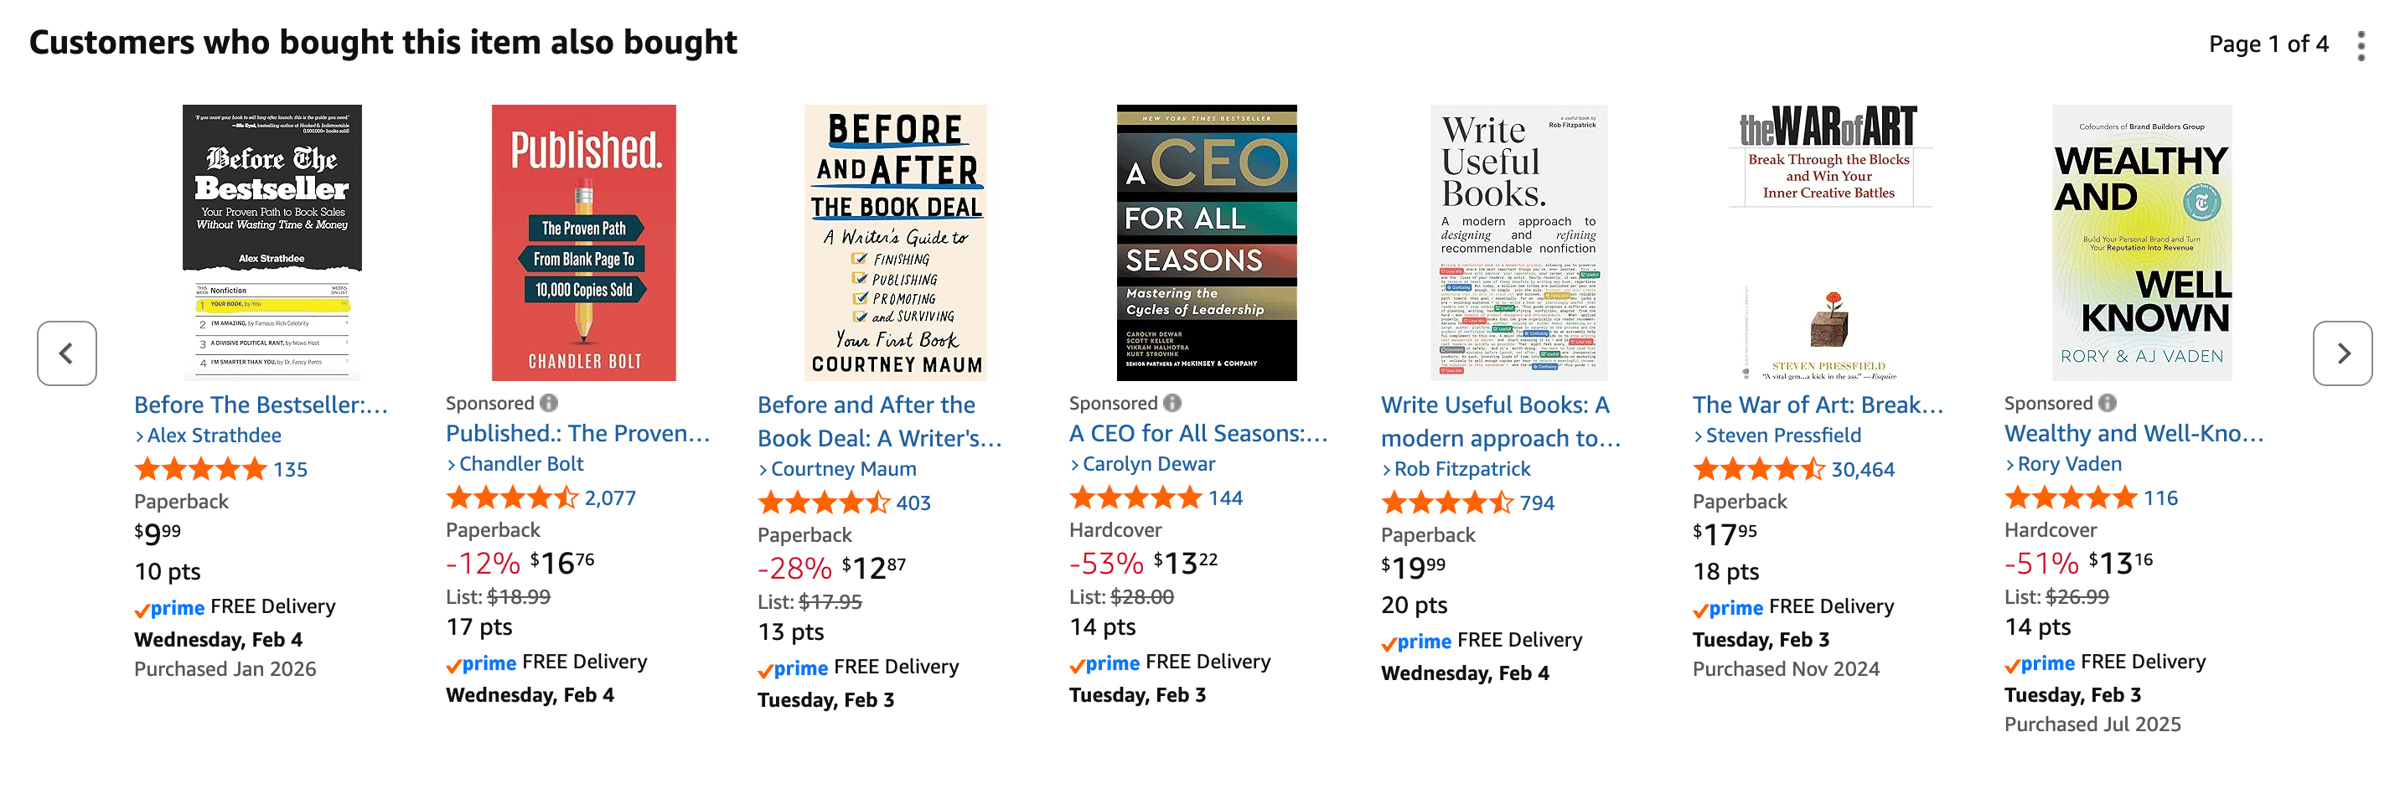This screenshot has height=799, width=2400.
Task: Click the previous page carousel arrow
Action: coord(67,353)
